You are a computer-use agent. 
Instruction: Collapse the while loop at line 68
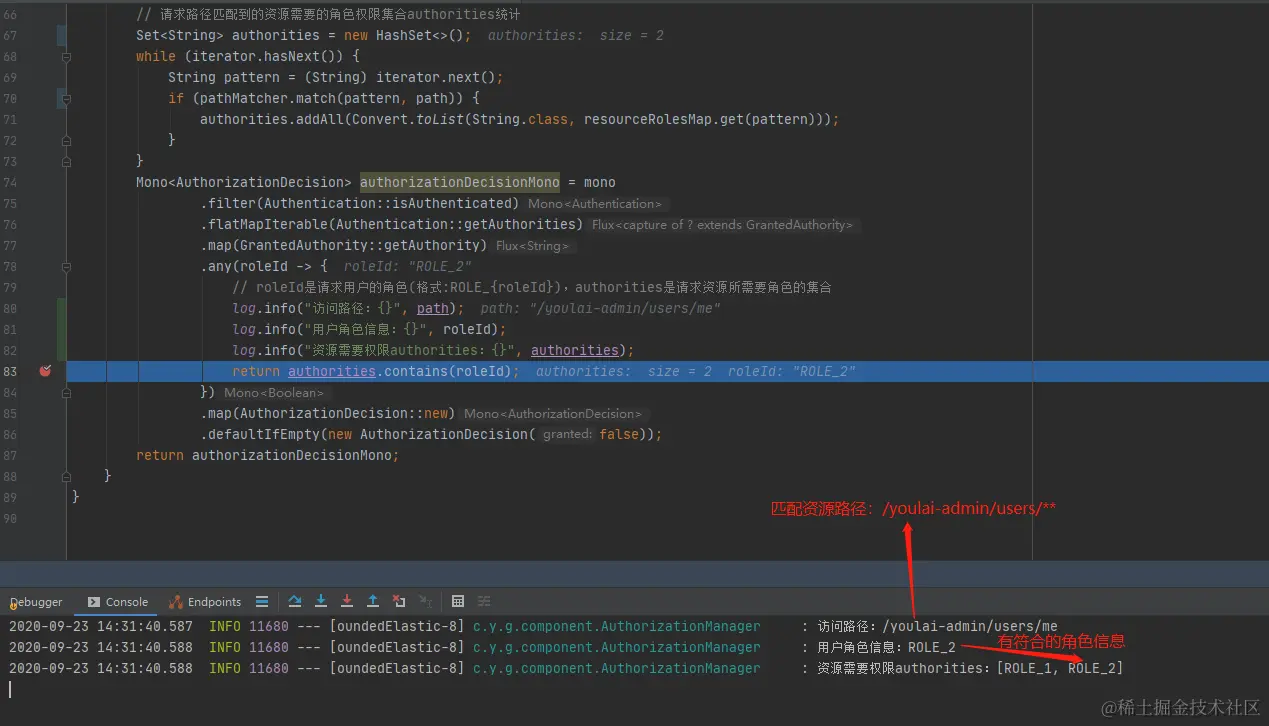tap(67, 57)
